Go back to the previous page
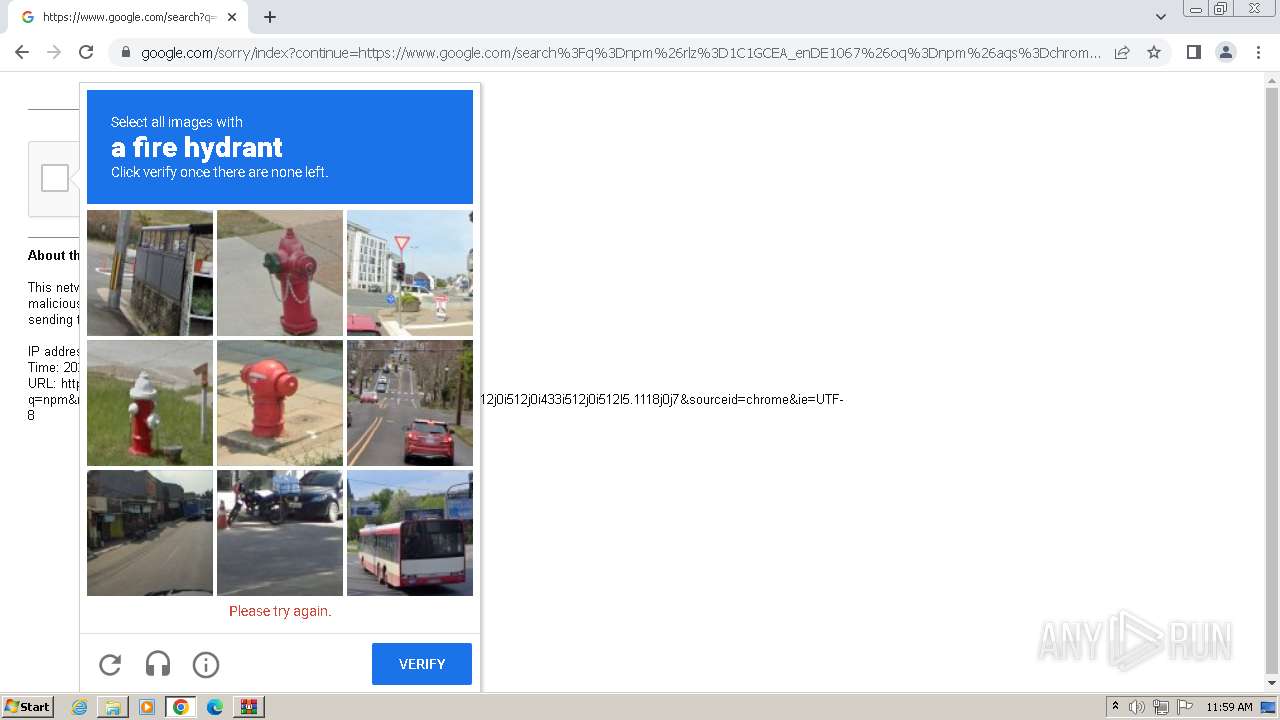This screenshot has height=720, width=1280. 22,52
